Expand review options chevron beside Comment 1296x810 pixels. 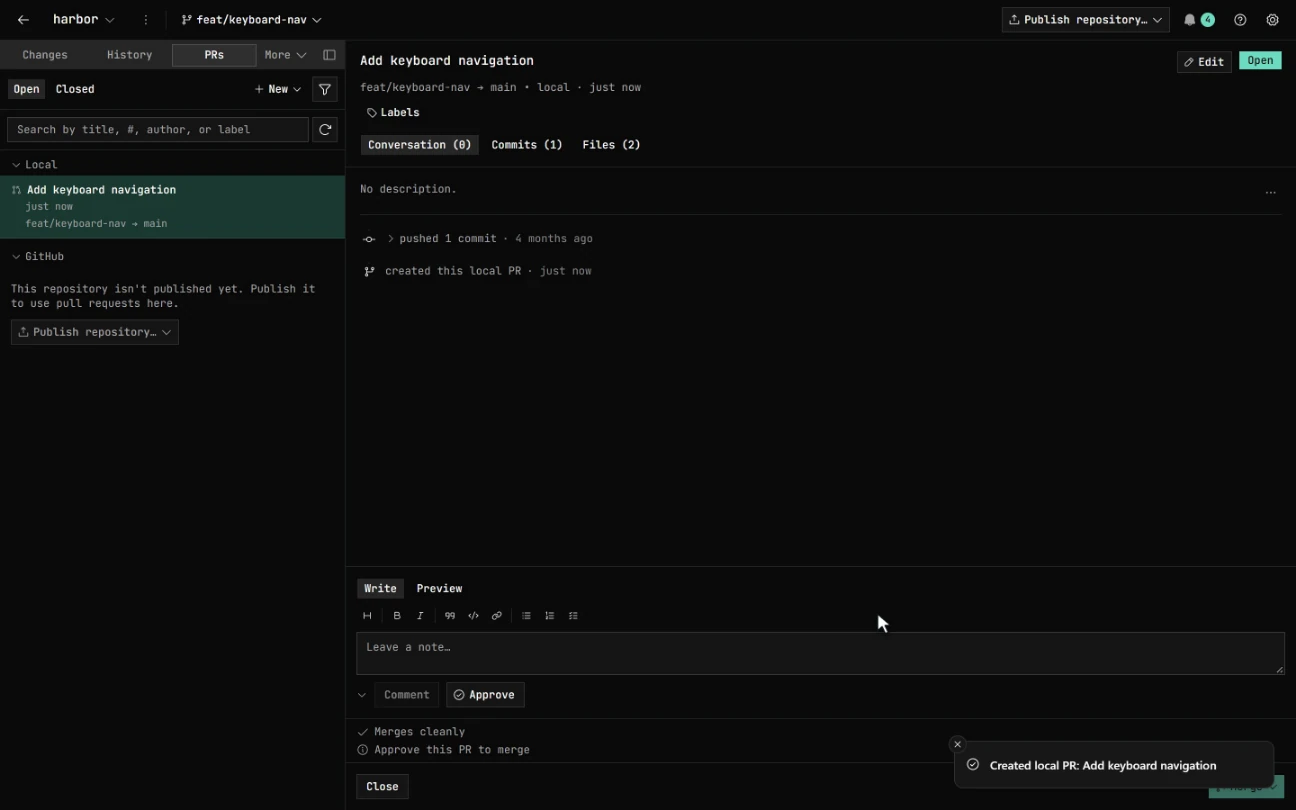coord(362,695)
